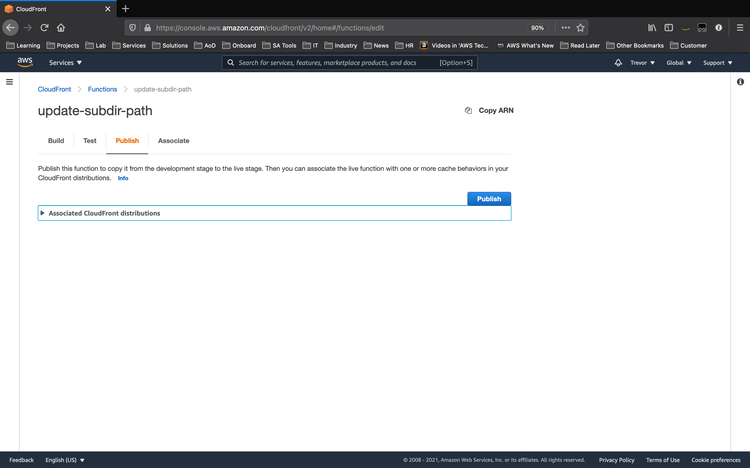750x468 pixels.
Task: Open the left navigation hamburger menu
Action: (x=9, y=82)
